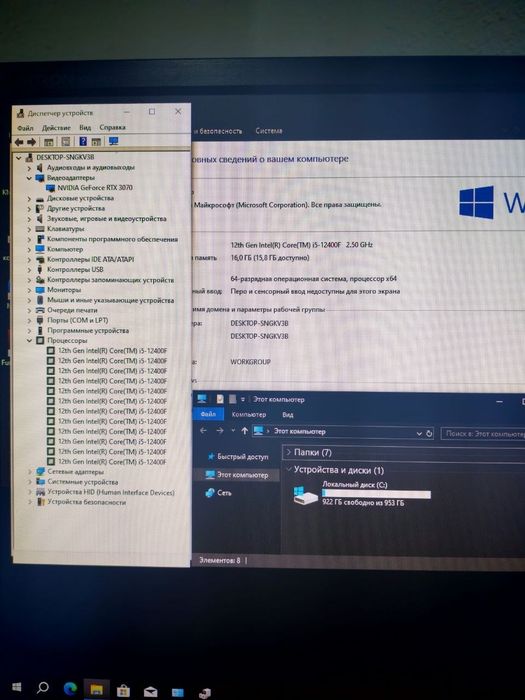525x700 pixels.
Task: Open recent locations dropdown in File Explorer
Action: click(x=233, y=431)
